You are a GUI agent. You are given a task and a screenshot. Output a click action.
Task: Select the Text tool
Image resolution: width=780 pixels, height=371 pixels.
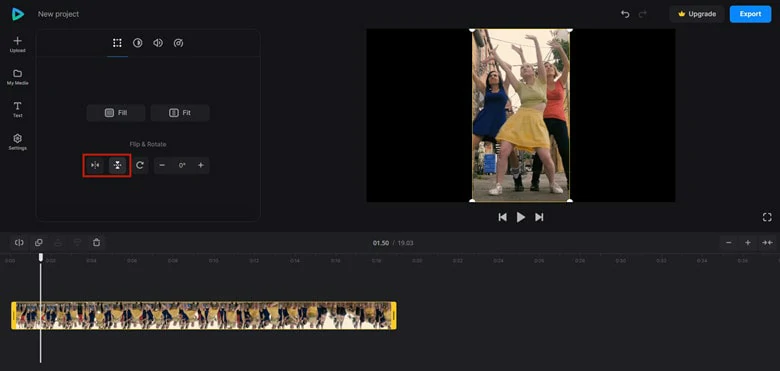(17, 109)
